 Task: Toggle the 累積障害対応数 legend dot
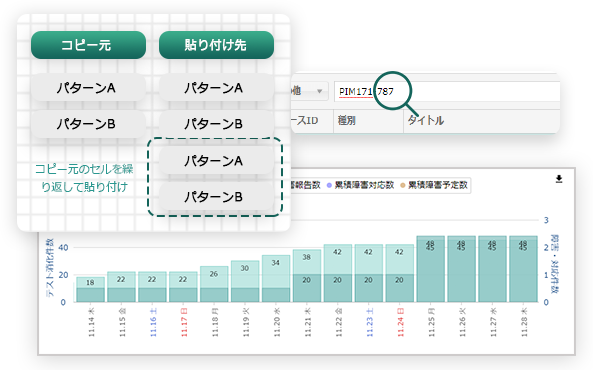(x=329, y=185)
